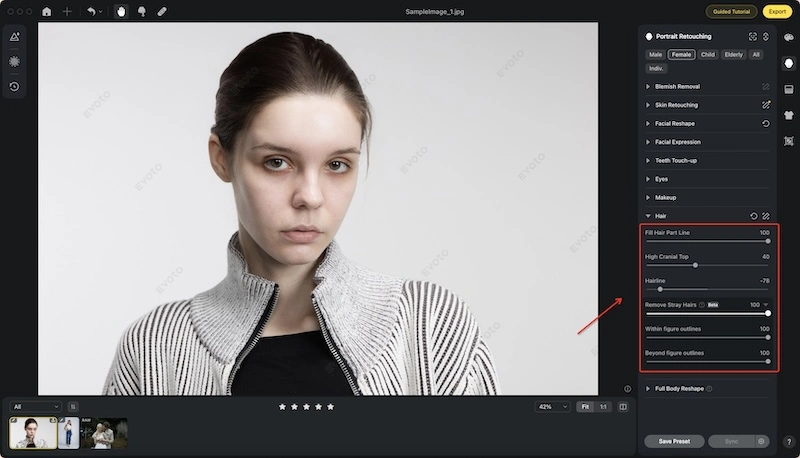The height and width of the screenshot is (458, 800).
Task: Click the info icon beside Remove Stray Hairs
Action: click(x=702, y=305)
